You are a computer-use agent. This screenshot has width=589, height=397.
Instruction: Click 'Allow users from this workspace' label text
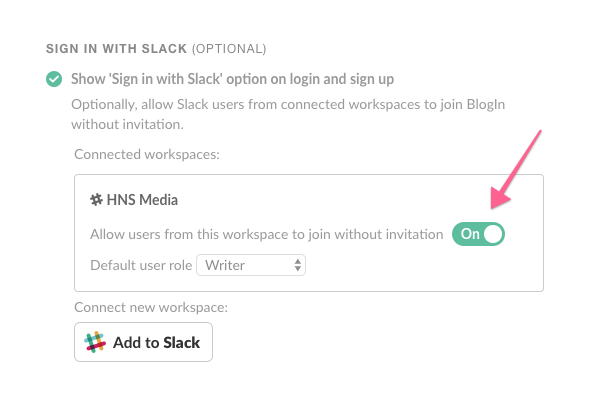[x=267, y=234]
